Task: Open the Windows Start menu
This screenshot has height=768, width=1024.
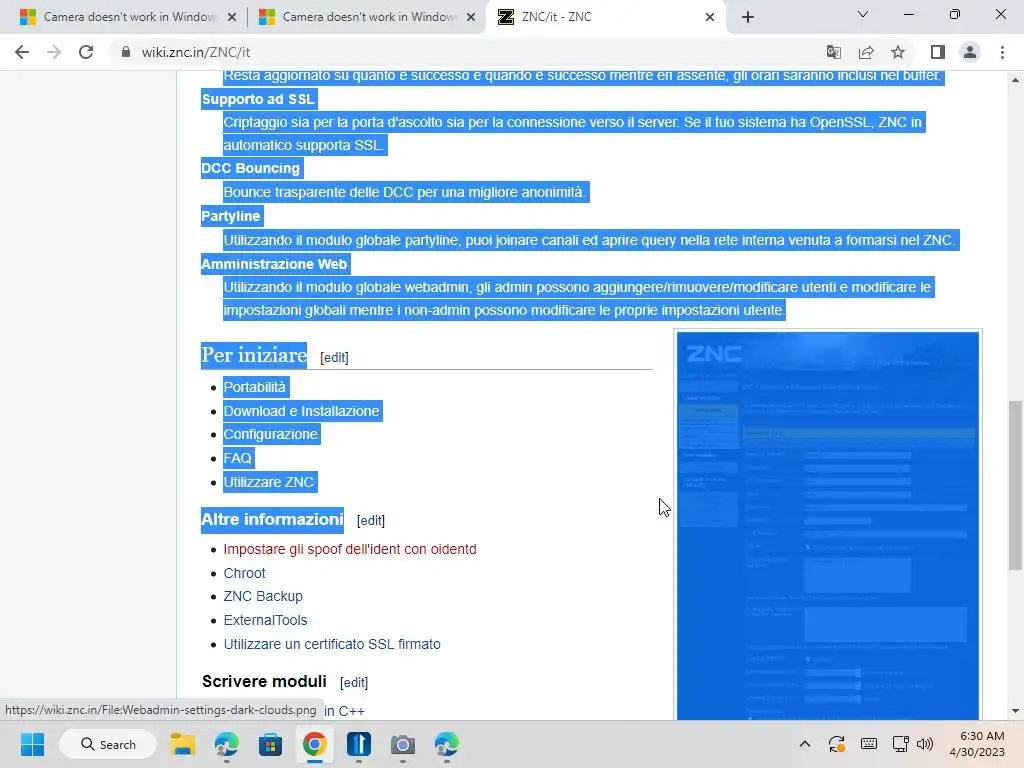Action: (x=32, y=744)
